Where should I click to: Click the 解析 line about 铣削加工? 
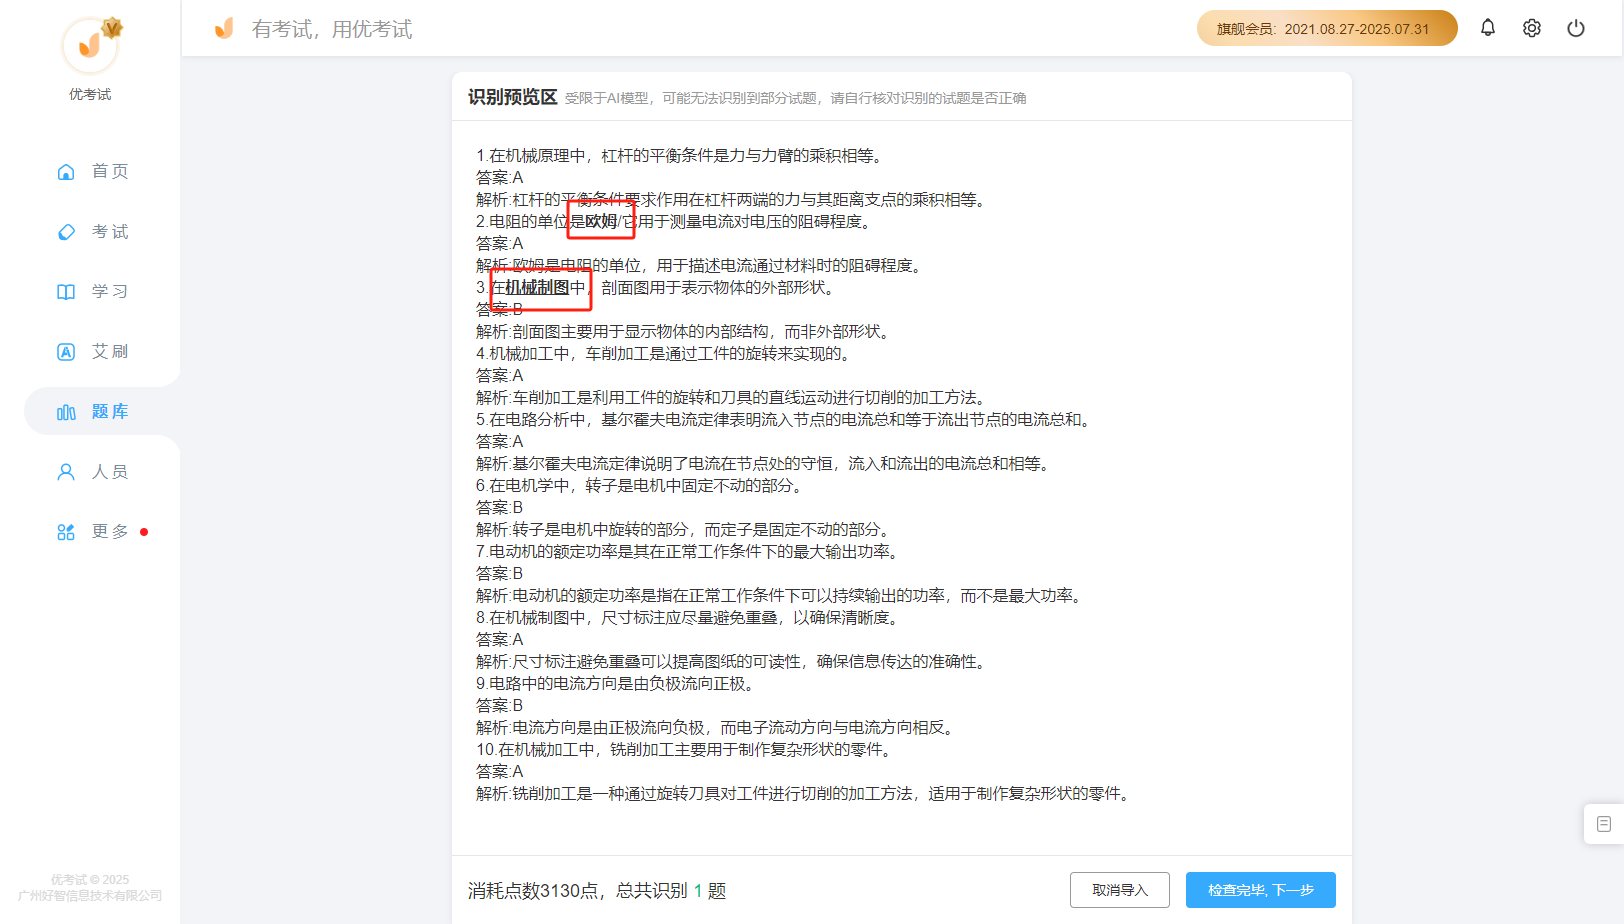click(x=805, y=794)
